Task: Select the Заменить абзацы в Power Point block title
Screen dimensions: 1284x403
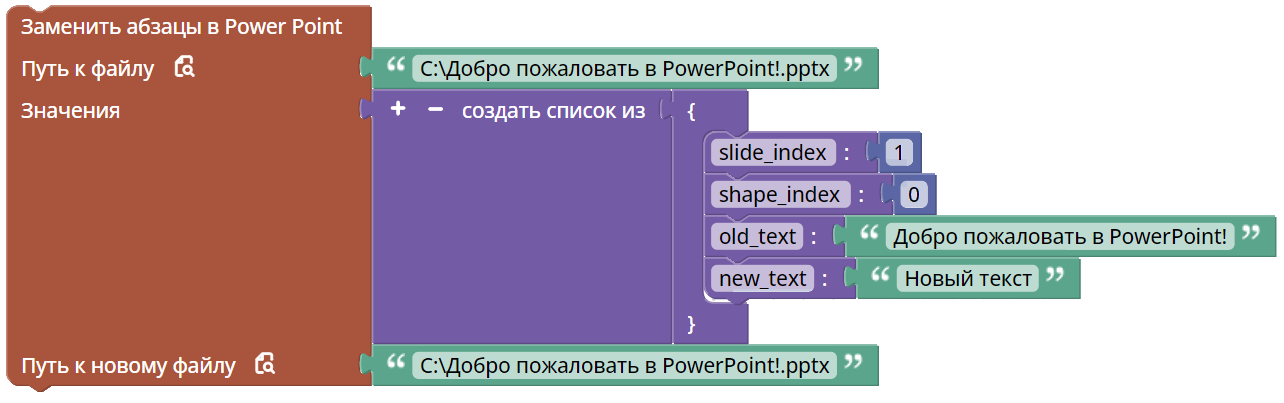Action: [x=182, y=27]
